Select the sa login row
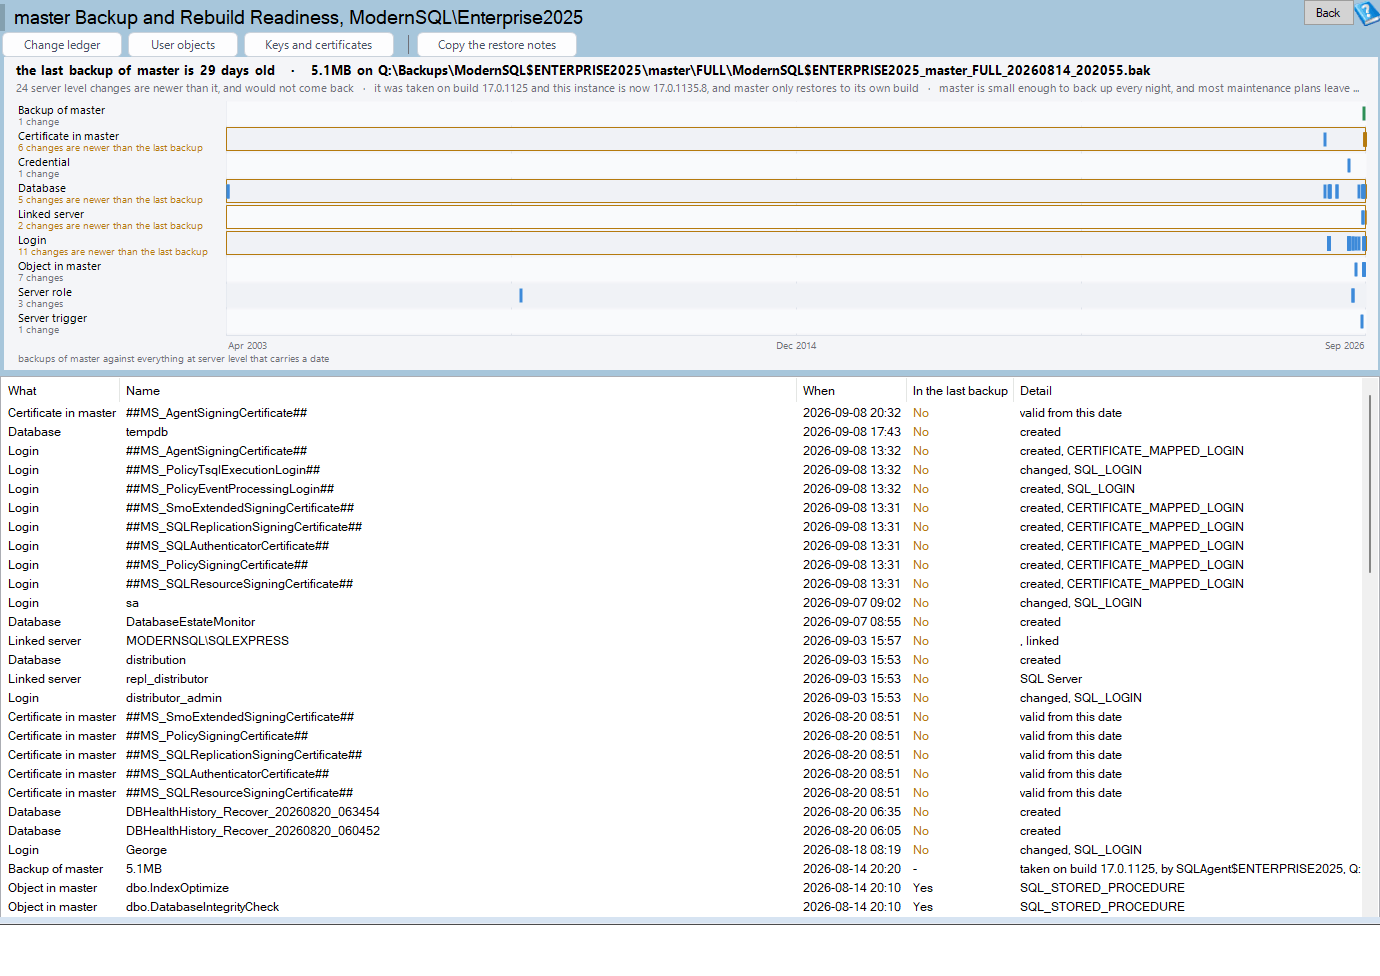1380x976 pixels. pos(683,603)
